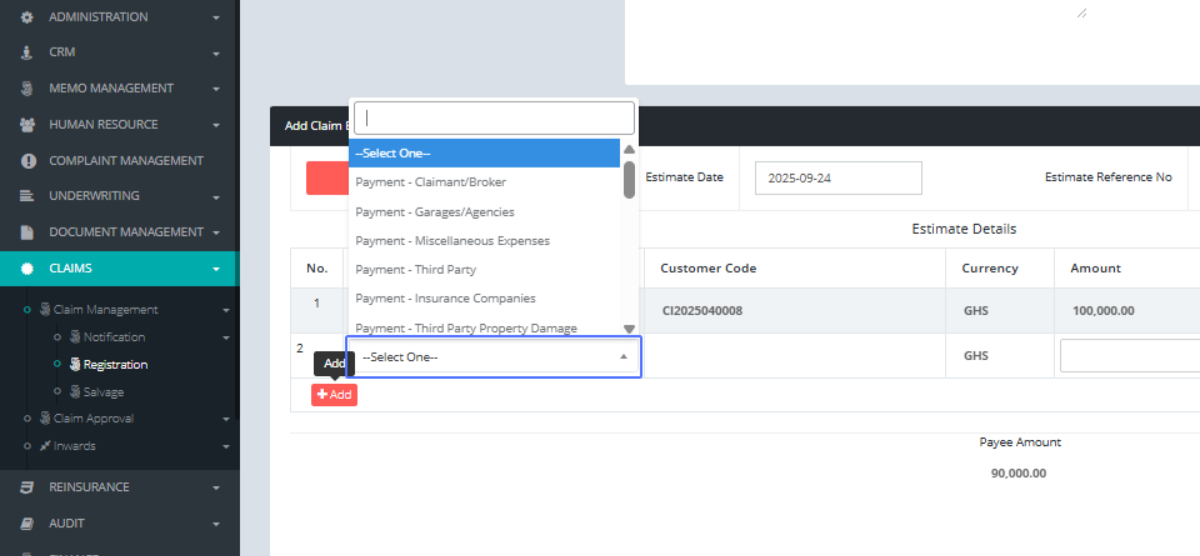Click the dropdown list scrollbar down arrow
This screenshot has width=1200, height=556.
point(629,328)
